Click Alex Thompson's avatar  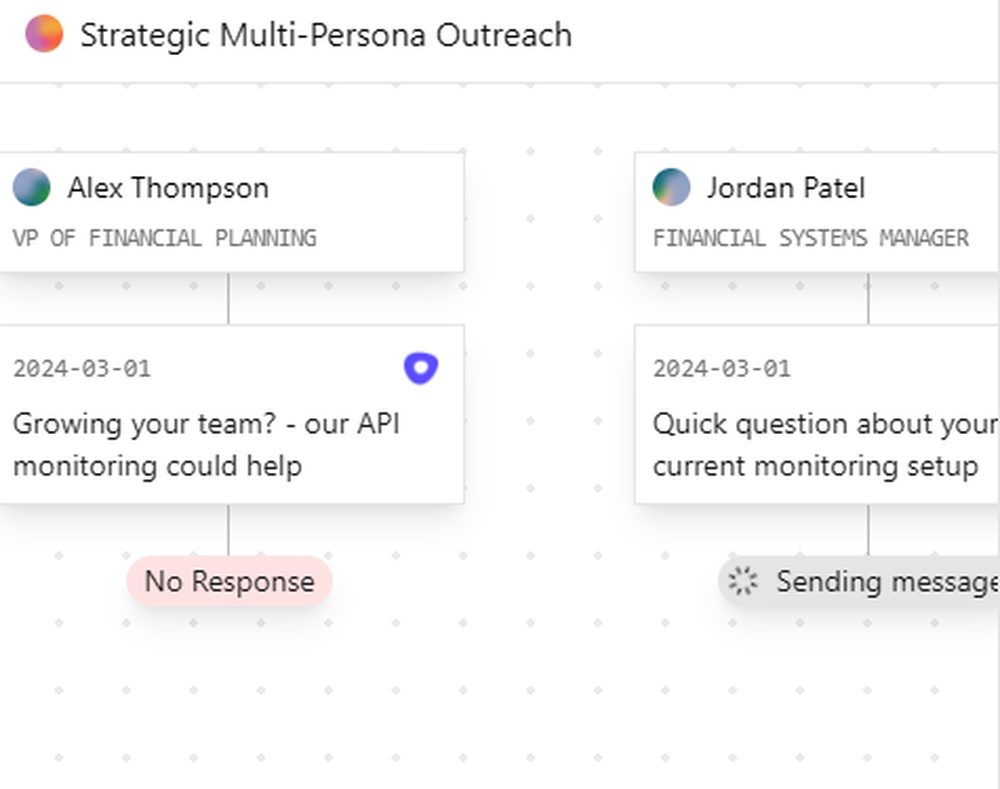[x=31, y=187]
